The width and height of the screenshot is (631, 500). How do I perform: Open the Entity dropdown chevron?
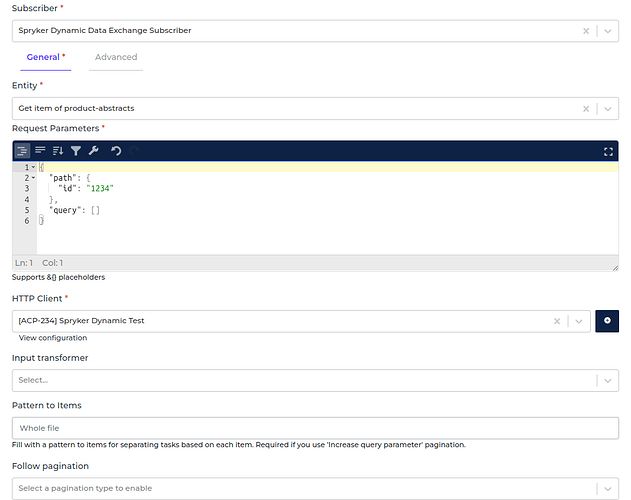click(608, 109)
